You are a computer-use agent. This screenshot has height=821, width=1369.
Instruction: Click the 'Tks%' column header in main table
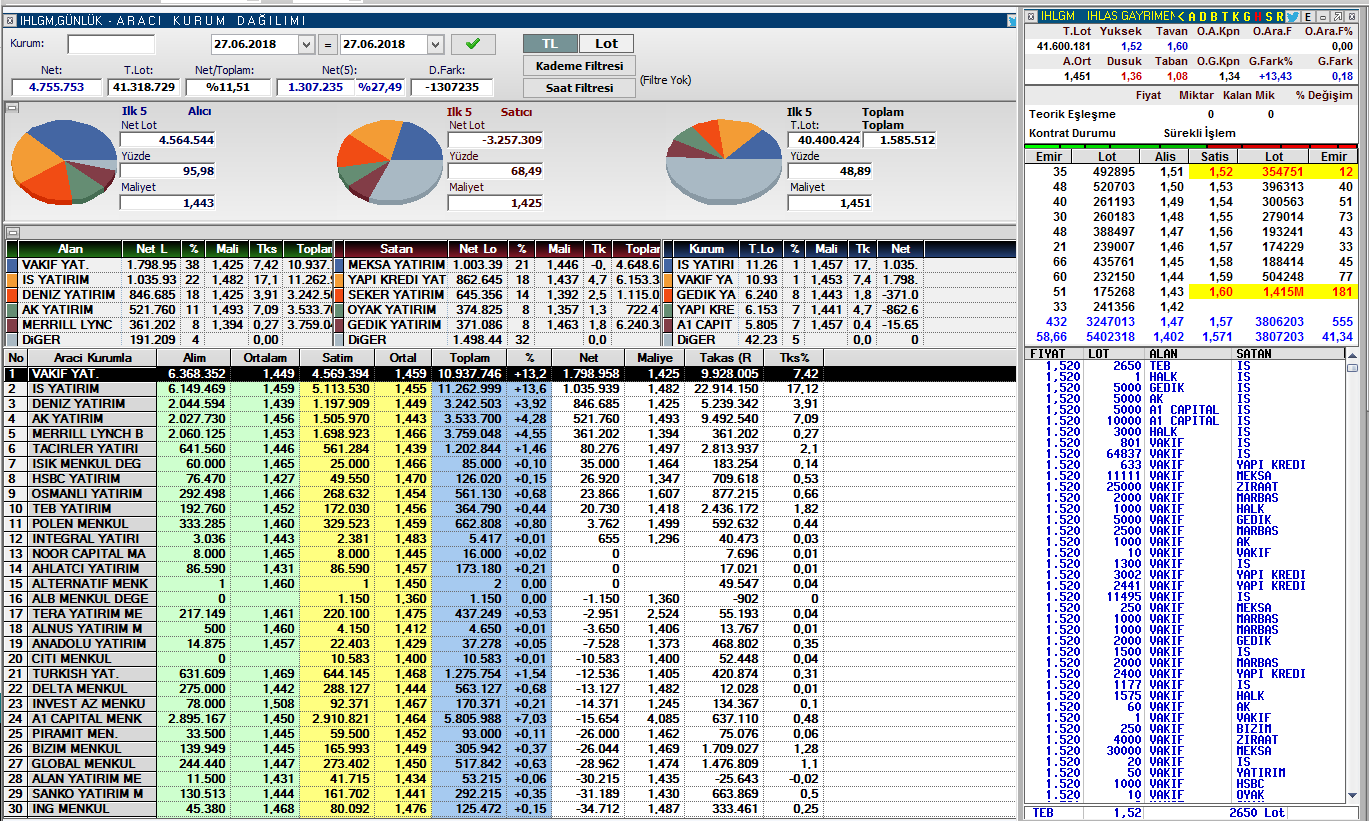tap(793, 358)
